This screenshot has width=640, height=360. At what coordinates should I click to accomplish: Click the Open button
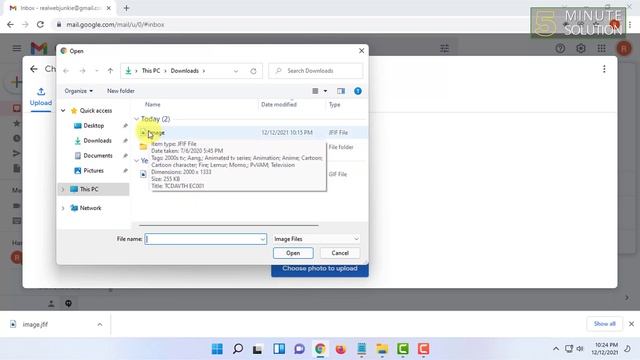[x=293, y=253]
